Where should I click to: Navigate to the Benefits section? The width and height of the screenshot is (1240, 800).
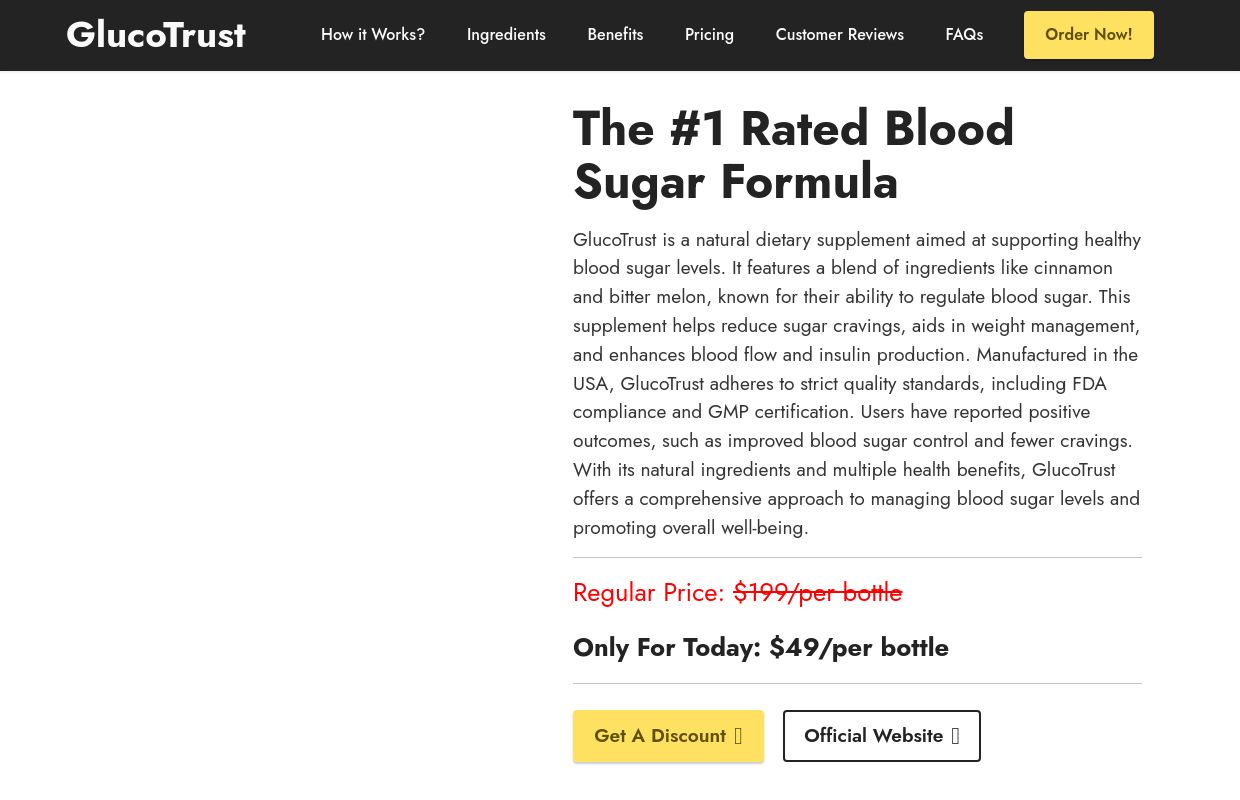615,34
